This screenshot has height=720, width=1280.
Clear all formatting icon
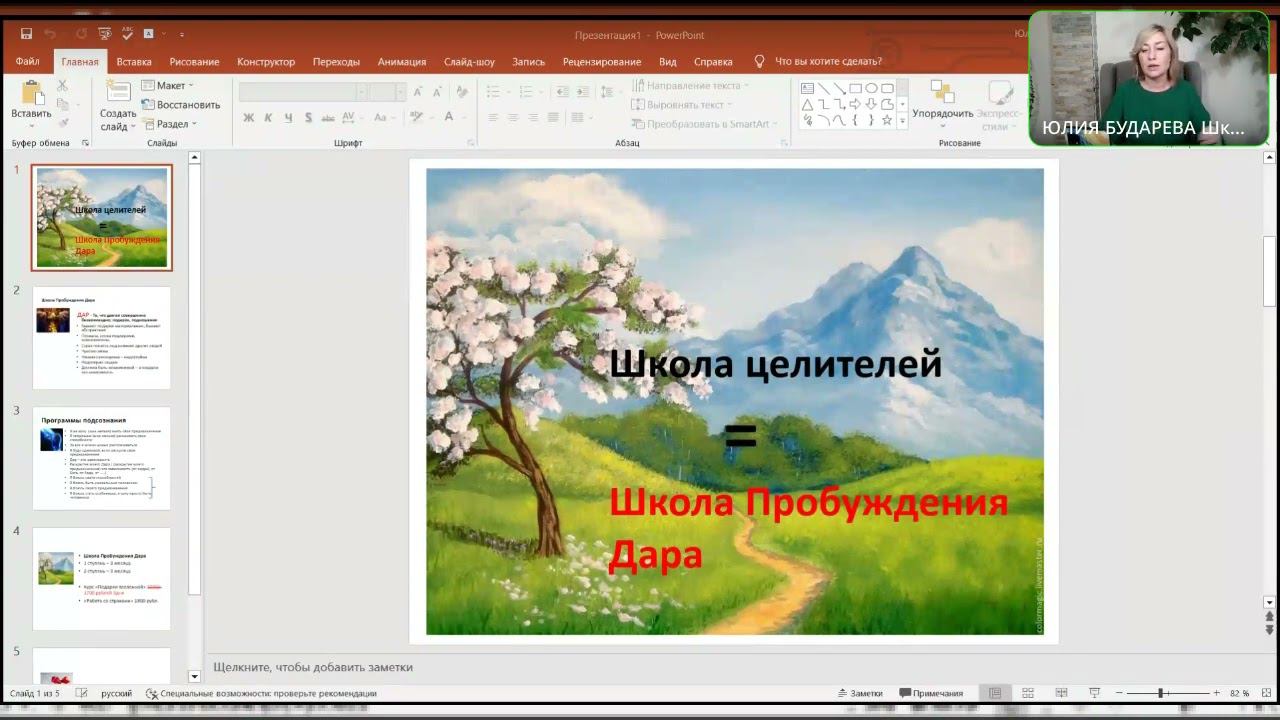click(462, 91)
